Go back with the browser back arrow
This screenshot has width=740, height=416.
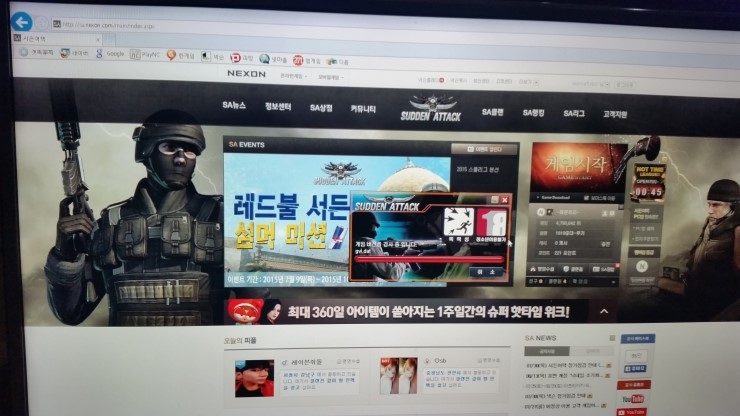pos(21,22)
